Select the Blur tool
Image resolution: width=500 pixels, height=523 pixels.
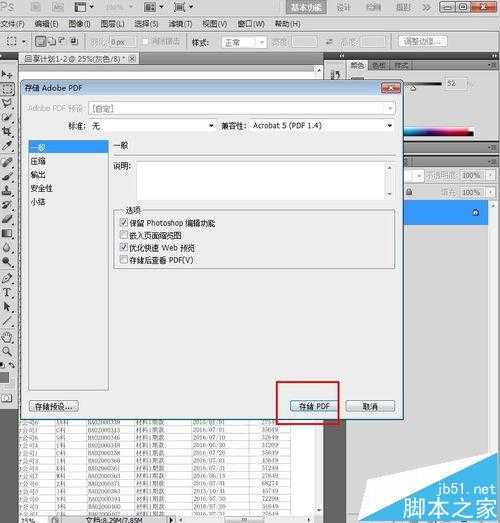7,247
